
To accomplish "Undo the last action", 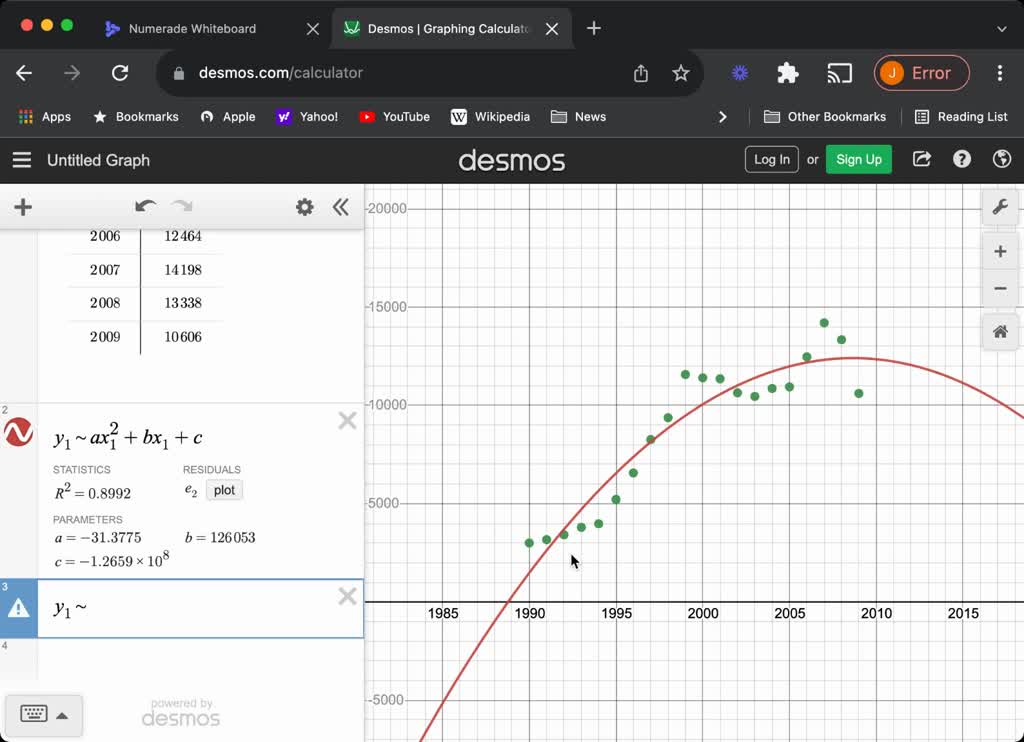I will pyautogui.click(x=144, y=207).
